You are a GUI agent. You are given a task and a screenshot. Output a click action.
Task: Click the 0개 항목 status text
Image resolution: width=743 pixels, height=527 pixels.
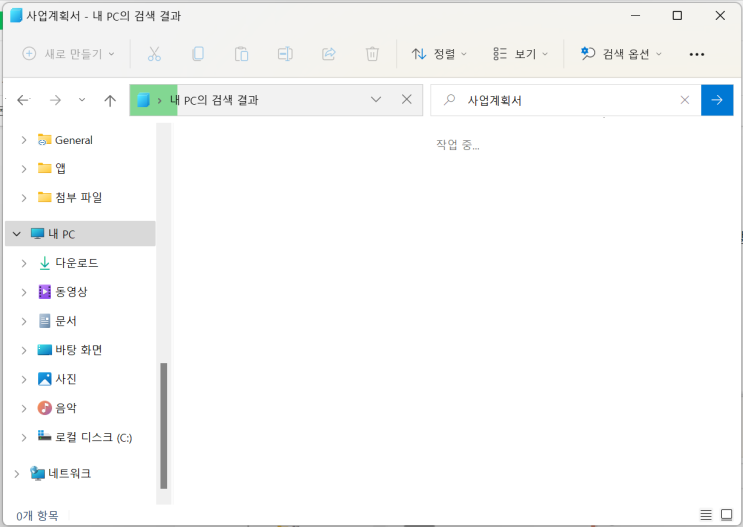37,516
